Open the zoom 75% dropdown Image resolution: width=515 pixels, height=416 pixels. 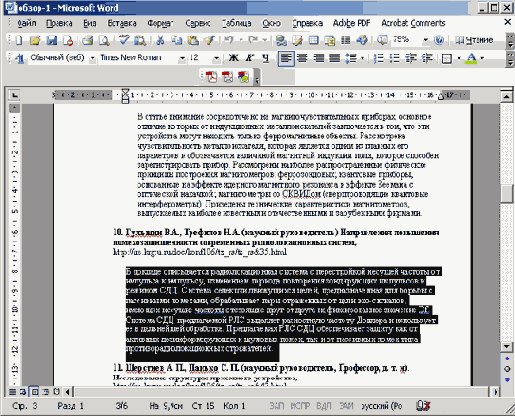point(426,40)
